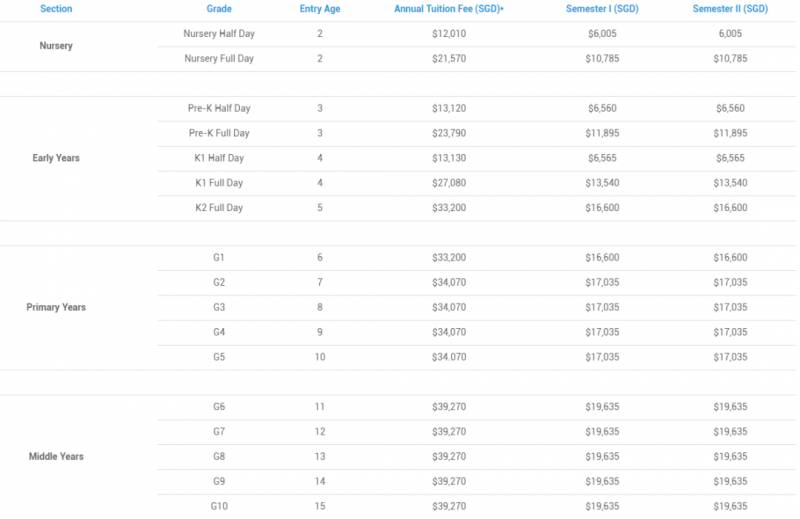Image resolution: width=800 pixels, height=519 pixels.
Task: Click the Section column header
Action: (x=56, y=9)
